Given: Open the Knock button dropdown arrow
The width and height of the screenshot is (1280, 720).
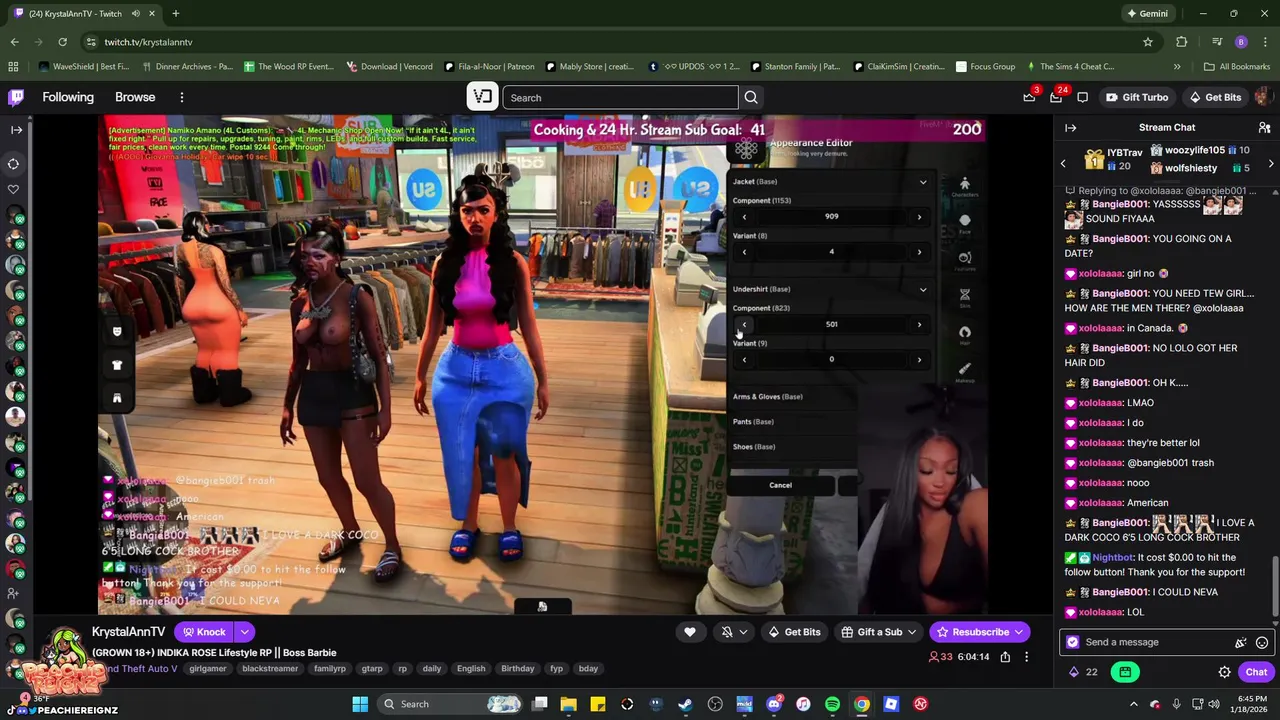Looking at the screenshot, I should pyautogui.click(x=244, y=632).
